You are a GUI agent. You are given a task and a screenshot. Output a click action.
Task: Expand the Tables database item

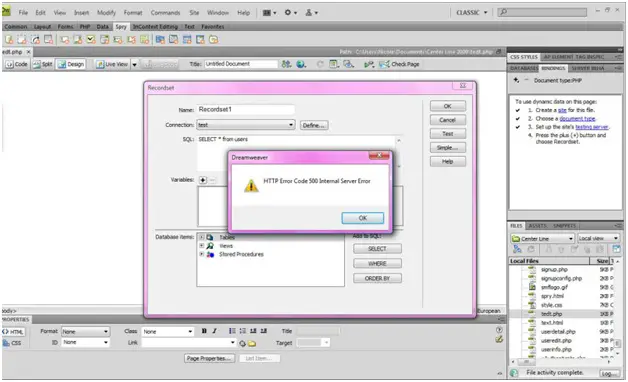point(201,237)
